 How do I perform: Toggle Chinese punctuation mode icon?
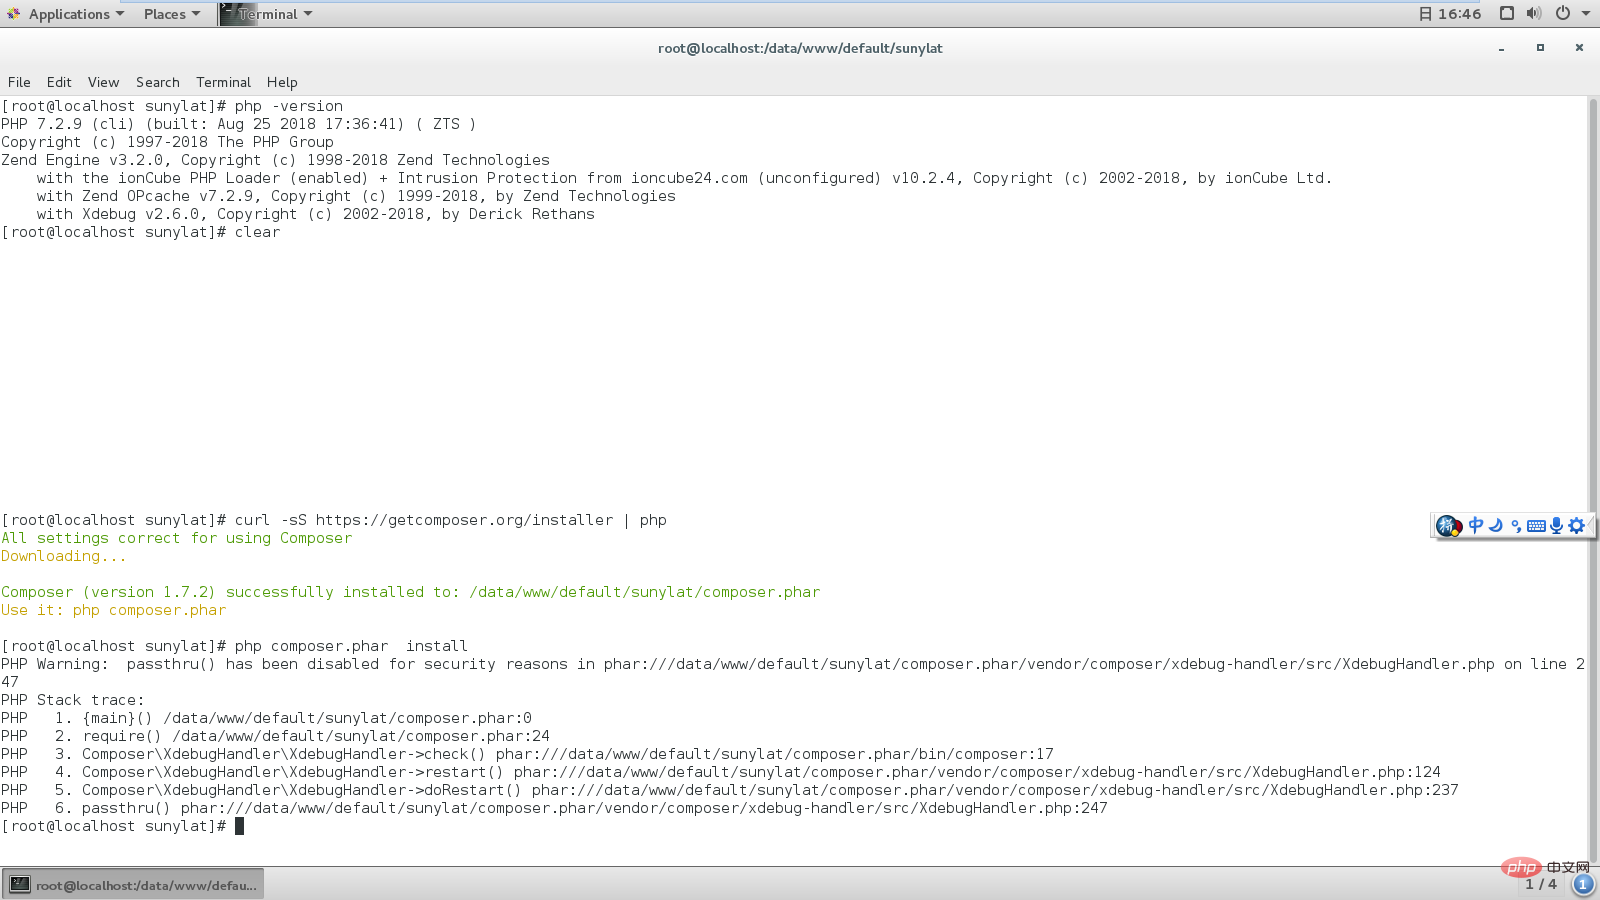tap(1516, 526)
